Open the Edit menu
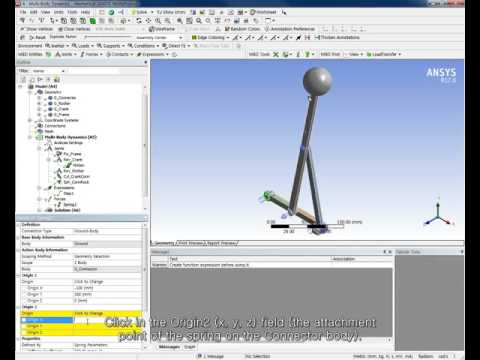This screenshot has width=480, height=360. click(x=34, y=12)
